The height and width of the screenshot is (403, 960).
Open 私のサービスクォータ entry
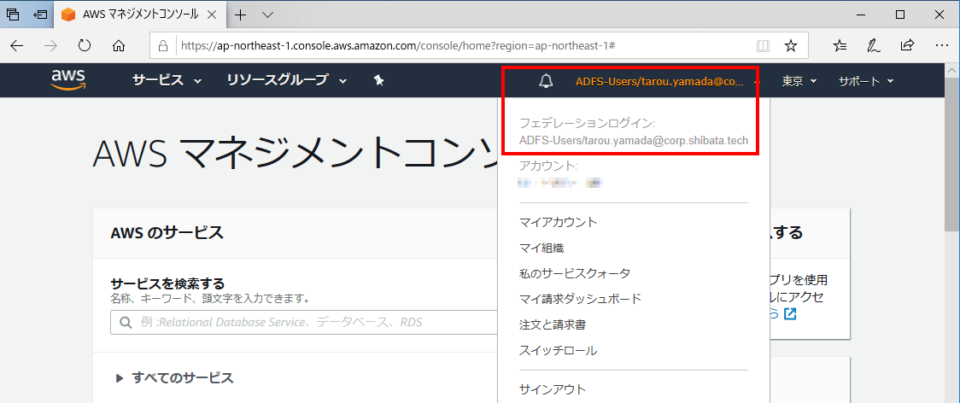pyautogui.click(x=574, y=273)
